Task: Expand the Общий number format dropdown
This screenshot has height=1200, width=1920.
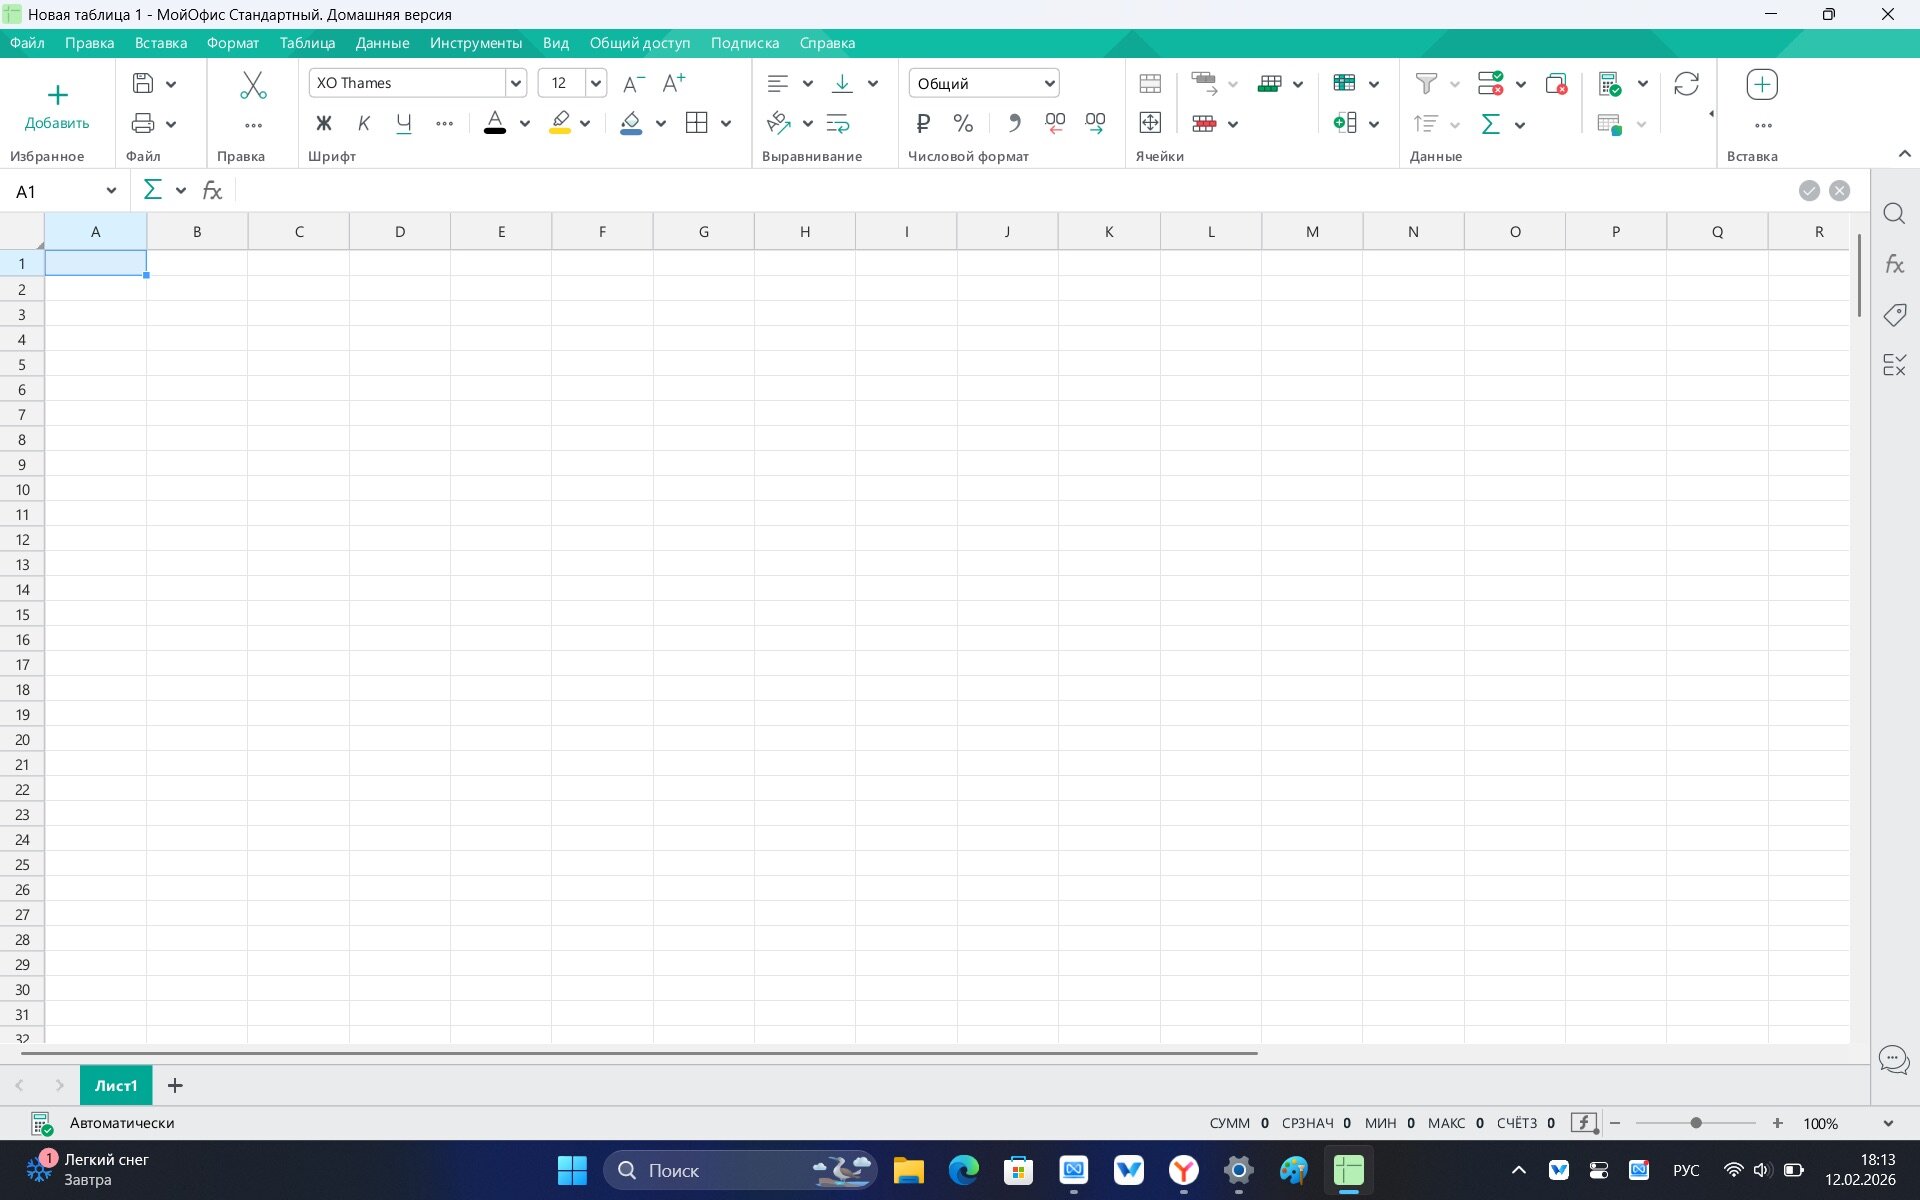Action: (x=1049, y=83)
